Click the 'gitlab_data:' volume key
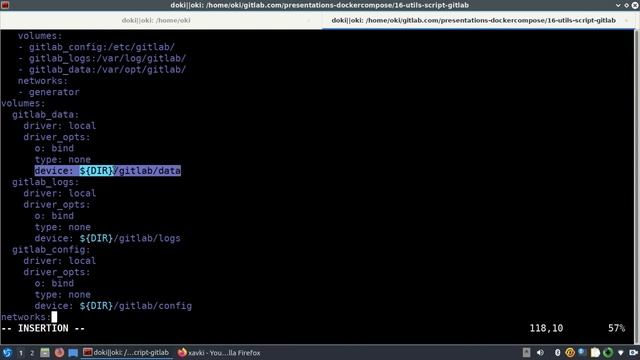Viewport: 640px width, 360px height. click(45, 115)
